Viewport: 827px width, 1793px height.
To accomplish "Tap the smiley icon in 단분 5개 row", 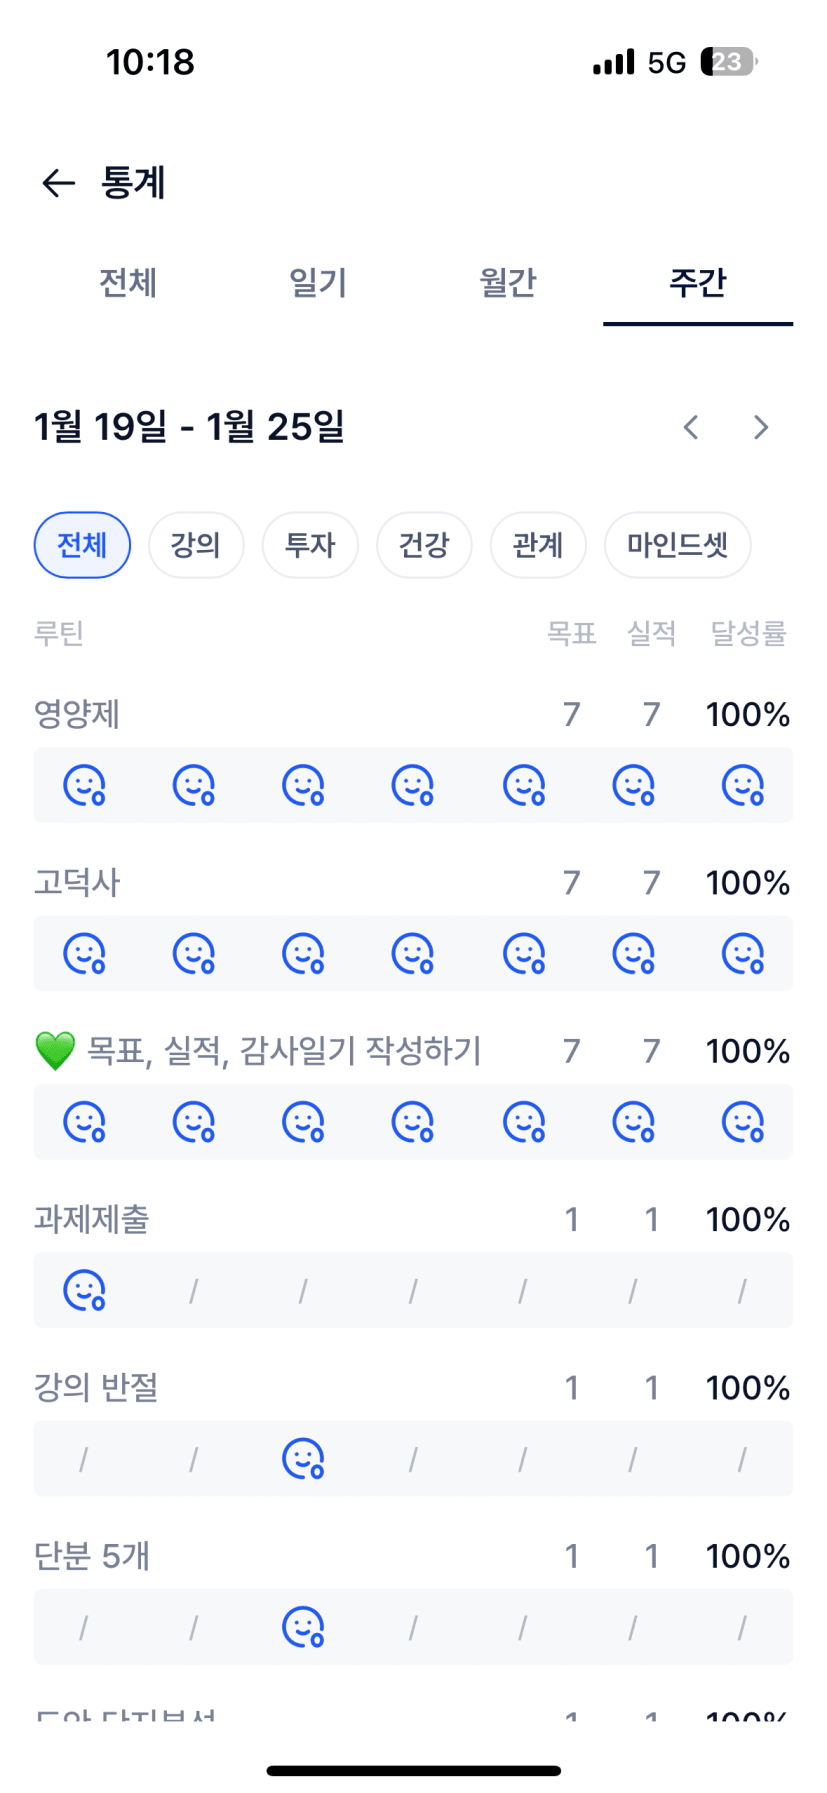I will [303, 1627].
